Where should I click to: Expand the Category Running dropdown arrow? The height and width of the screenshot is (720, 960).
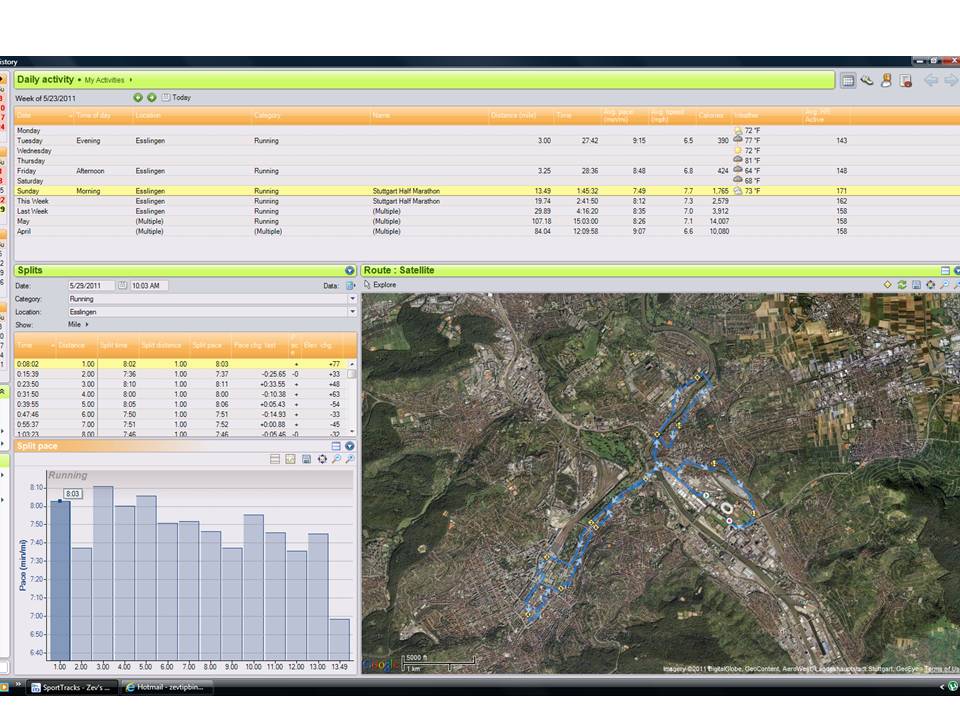click(x=352, y=299)
